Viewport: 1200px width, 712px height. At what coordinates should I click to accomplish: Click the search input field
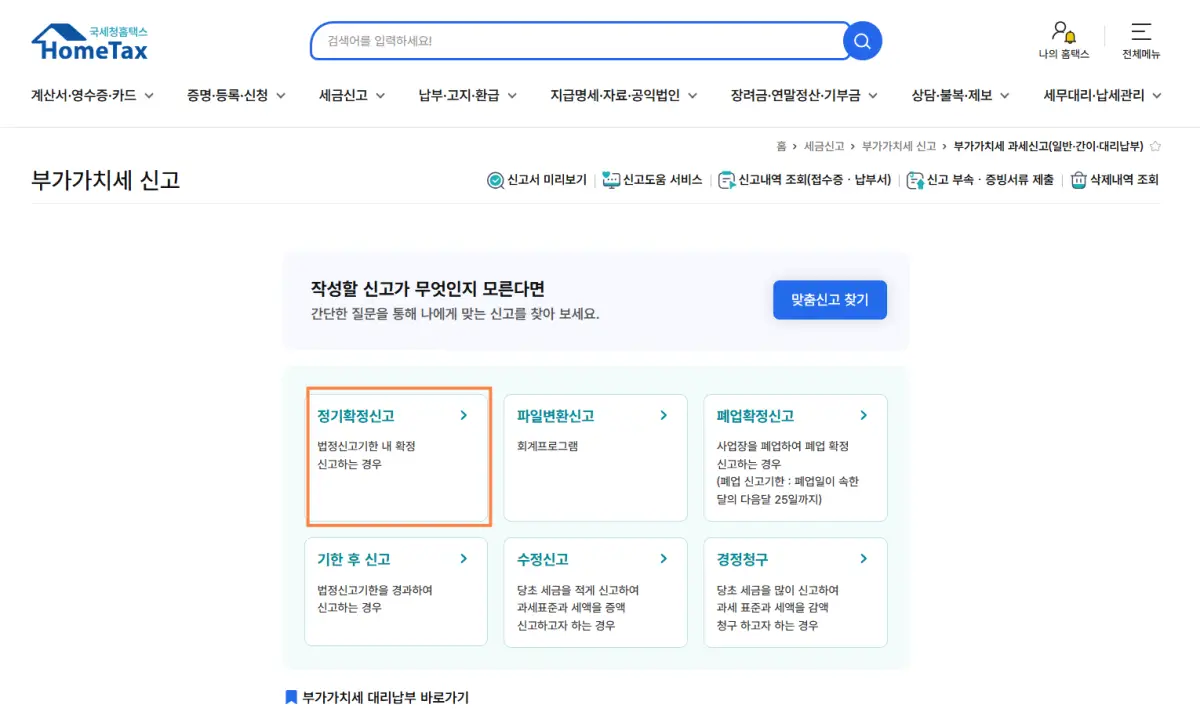click(x=580, y=41)
